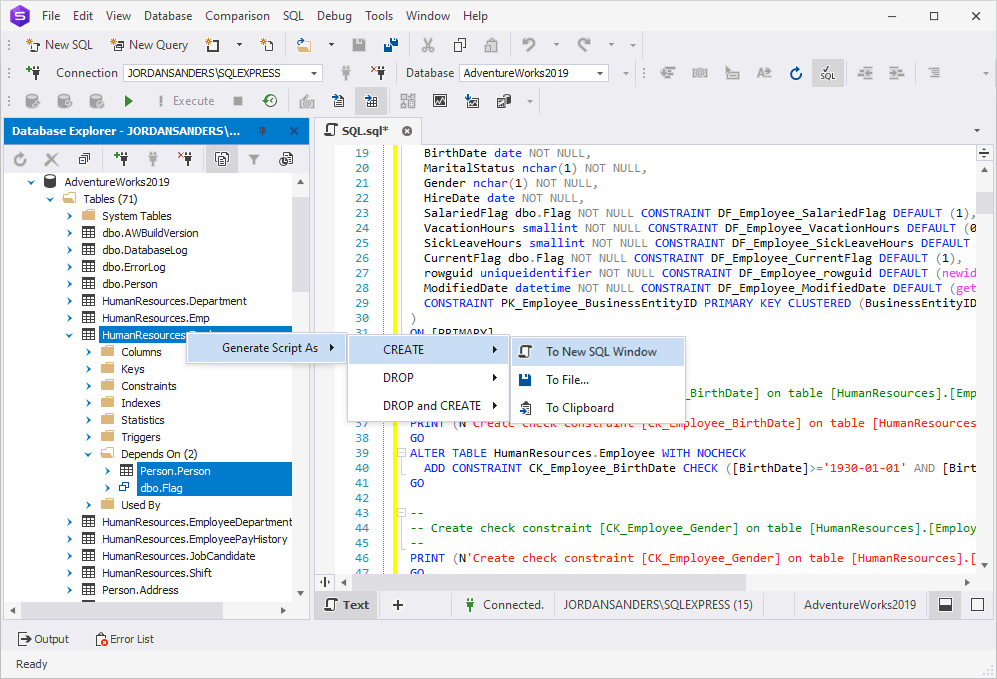
Task: Select HumanResources.JobCandidate table
Action: pyautogui.click(x=179, y=556)
